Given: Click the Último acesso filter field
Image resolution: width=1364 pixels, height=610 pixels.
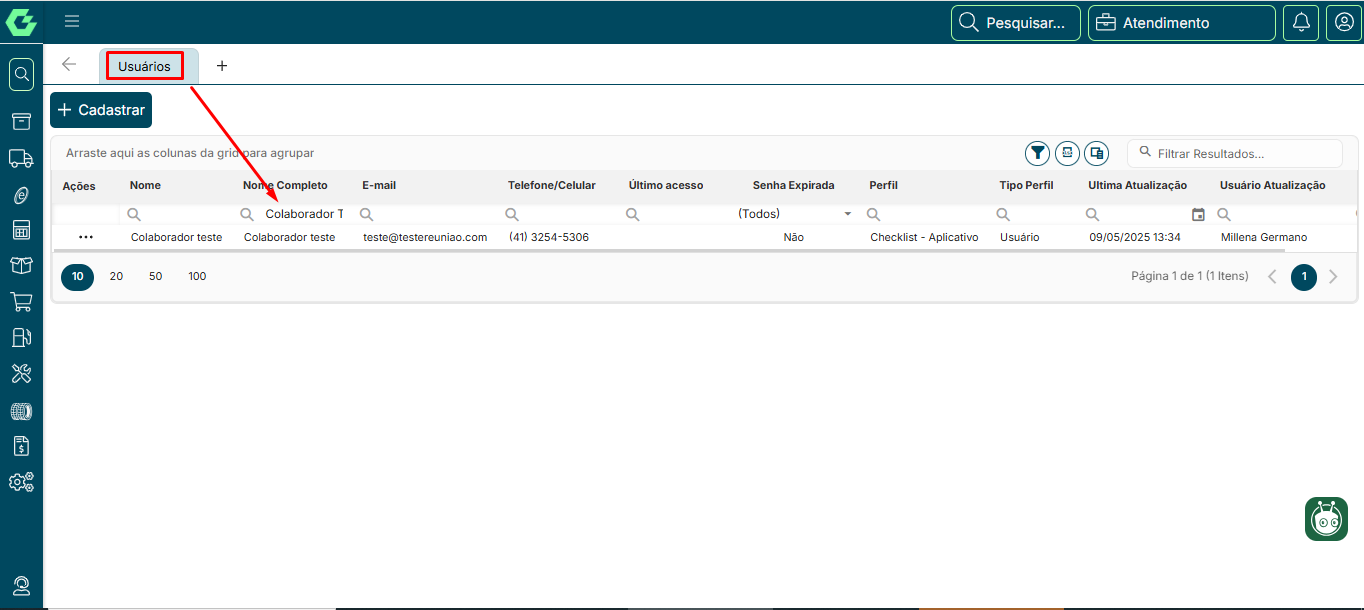Looking at the screenshot, I should pyautogui.click(x=683, y=214).
